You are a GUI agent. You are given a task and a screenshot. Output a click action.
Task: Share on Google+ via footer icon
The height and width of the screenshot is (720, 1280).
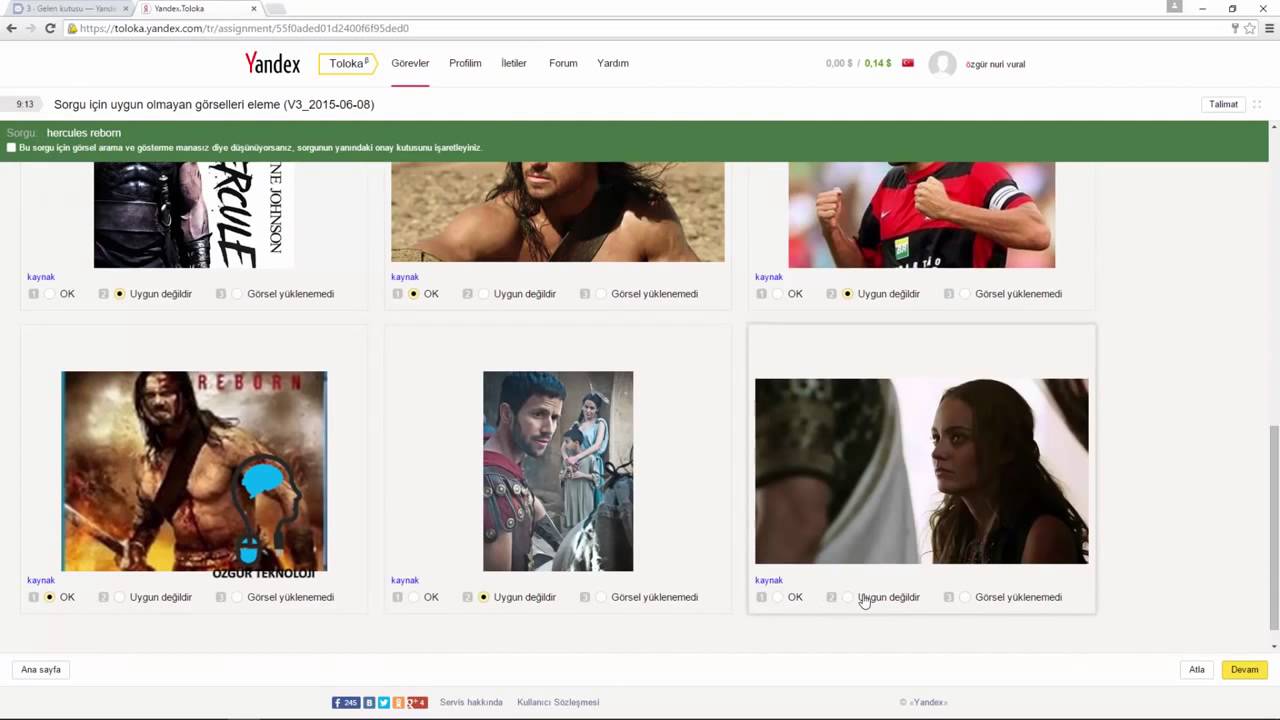(417, 702)
